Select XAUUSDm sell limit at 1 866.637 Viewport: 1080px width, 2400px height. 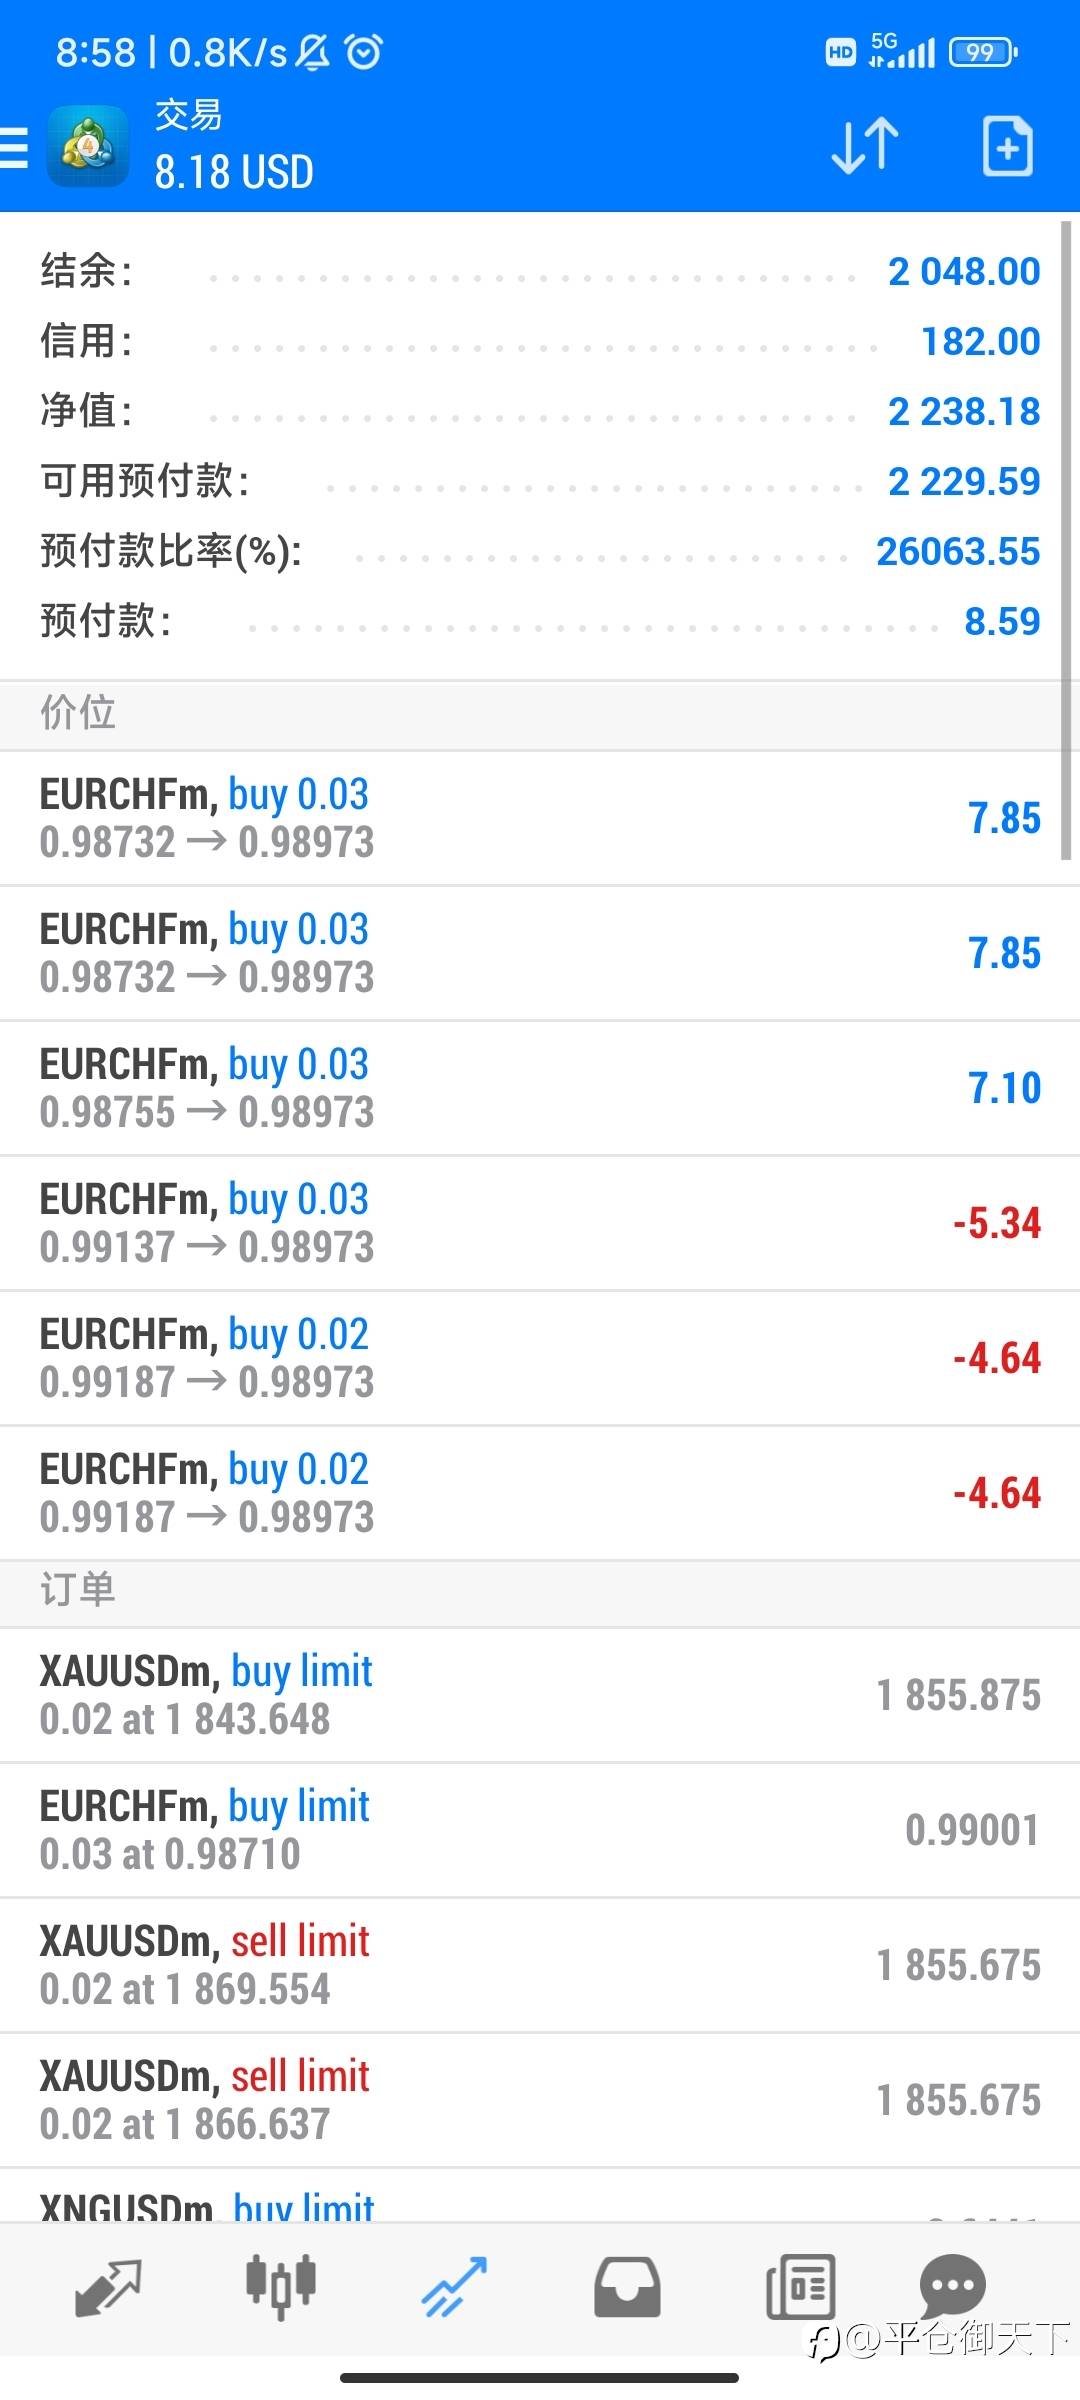[x=540, y=2100]
